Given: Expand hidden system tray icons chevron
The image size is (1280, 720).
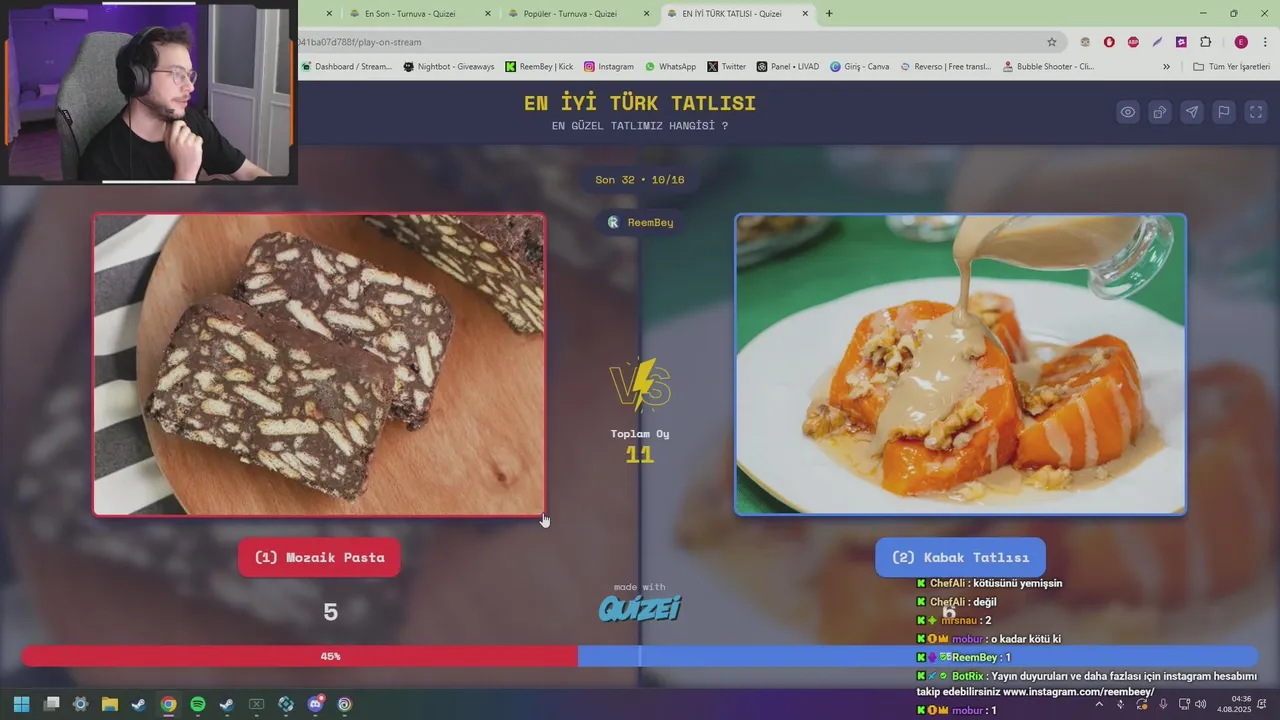Looking at the screenshot, I should click(x=1099, y=704).
